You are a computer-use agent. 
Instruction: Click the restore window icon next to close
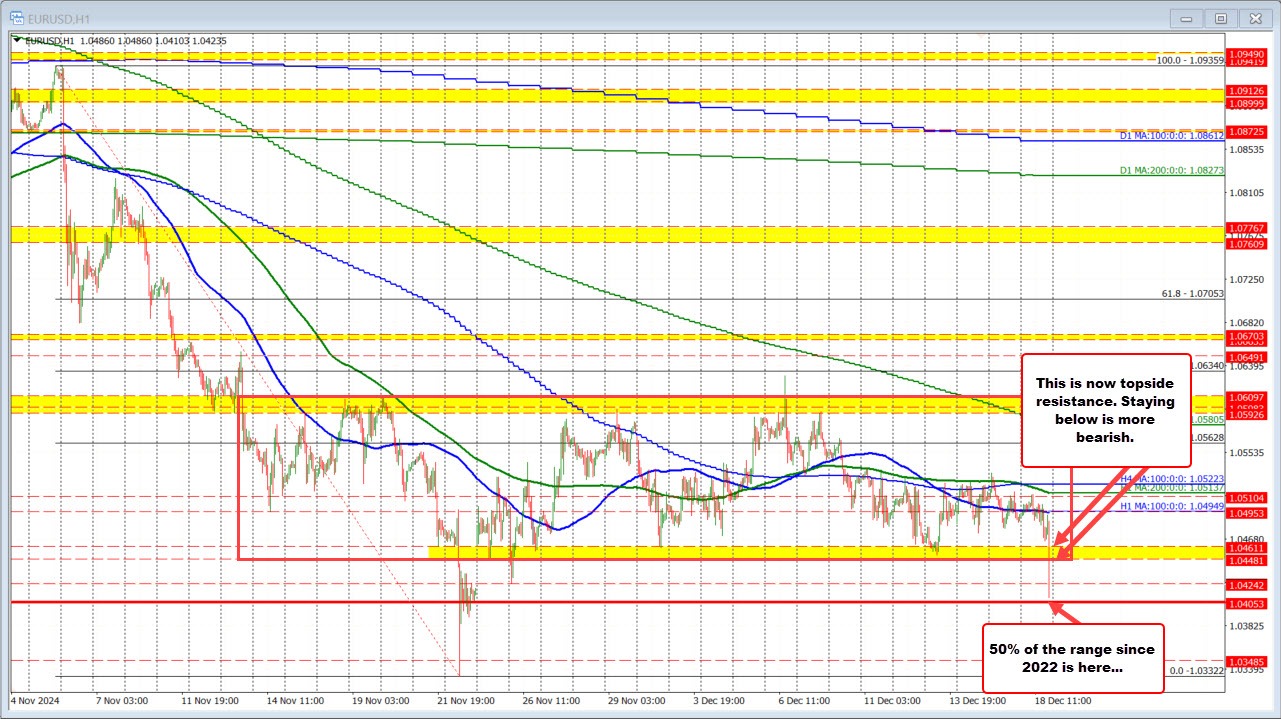tap(1220, 18)
